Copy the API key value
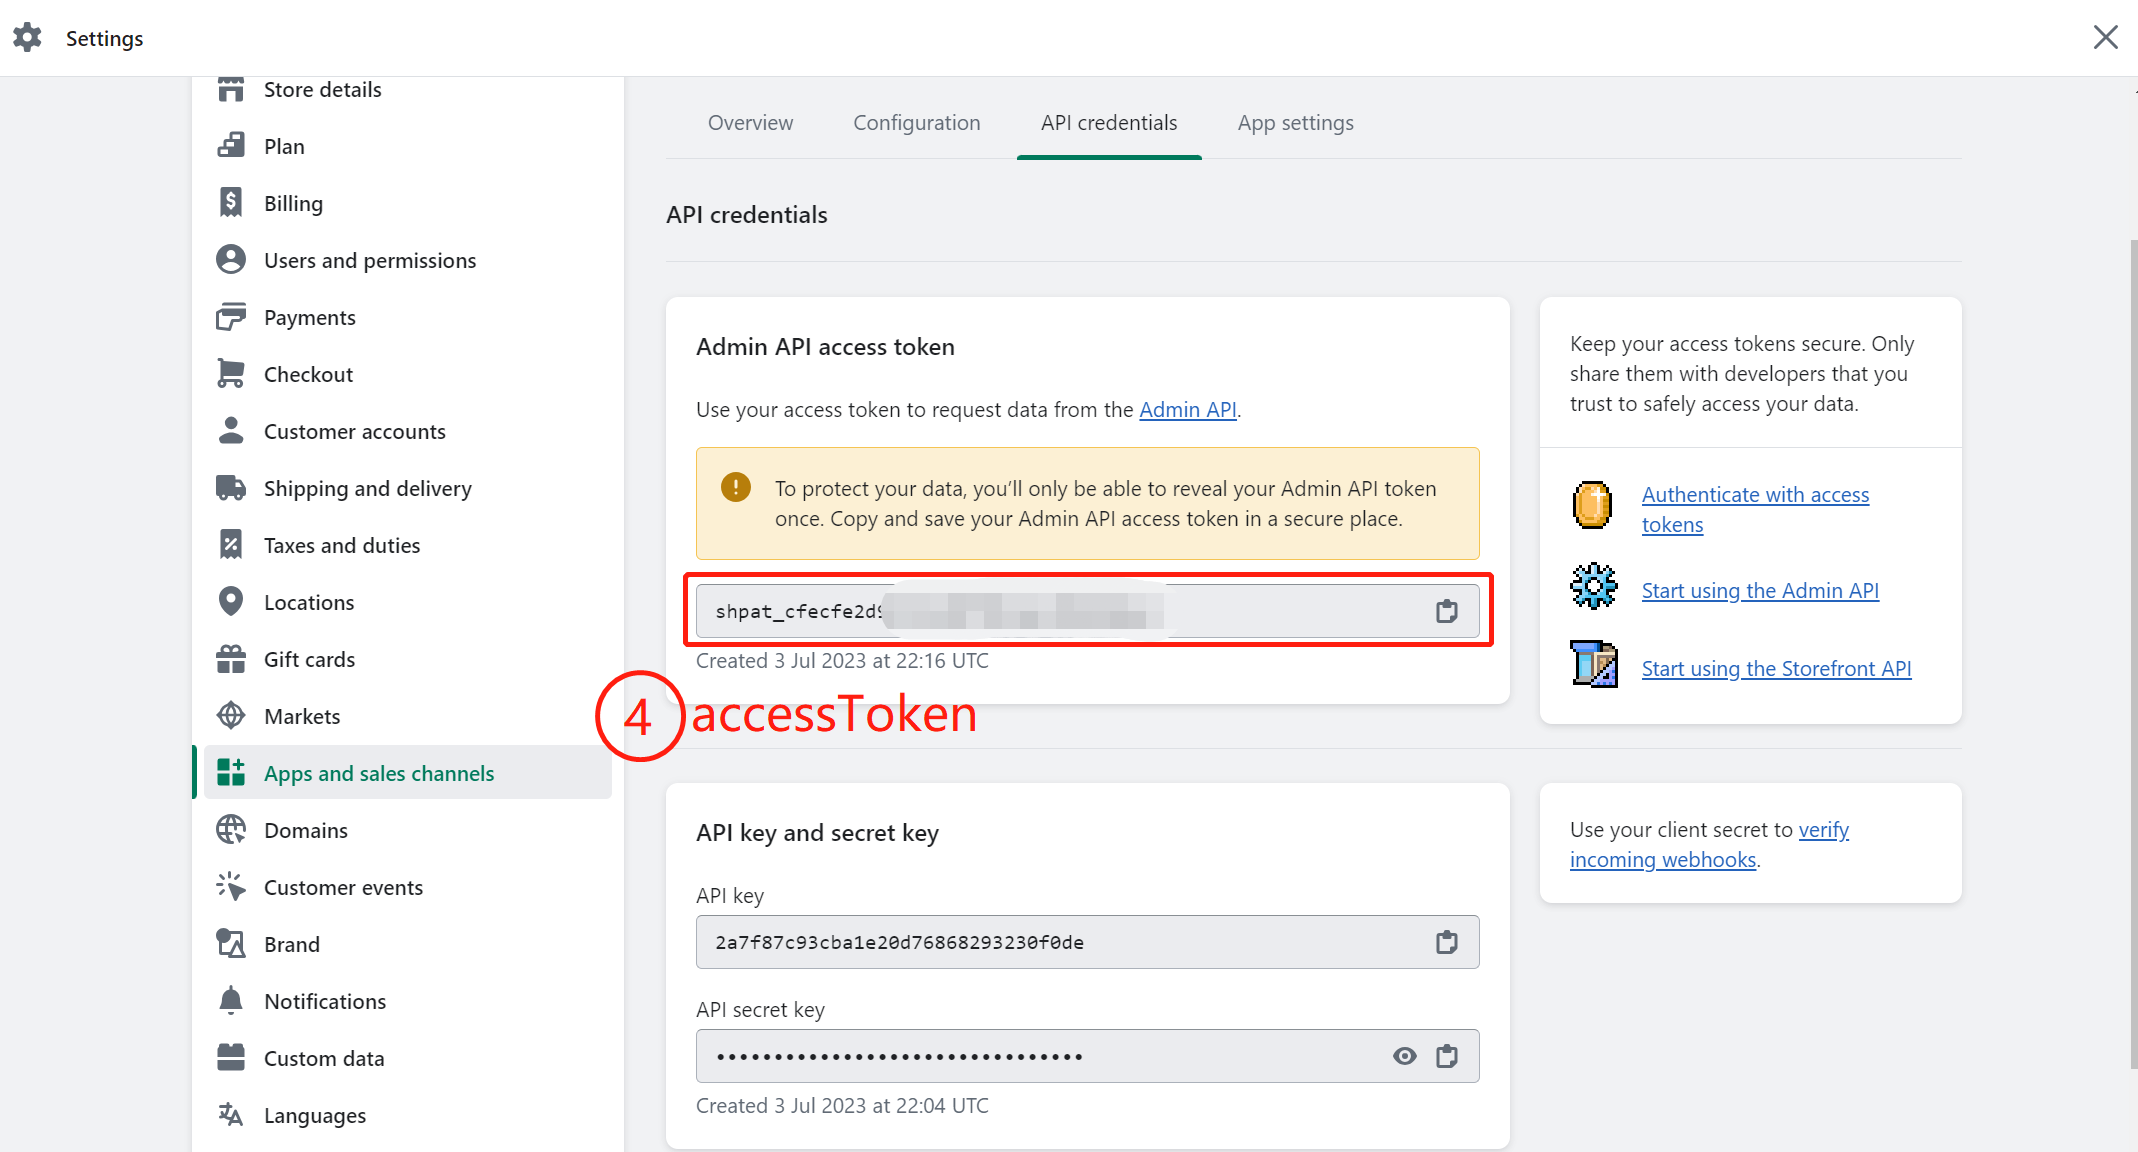 point(1447,942)
